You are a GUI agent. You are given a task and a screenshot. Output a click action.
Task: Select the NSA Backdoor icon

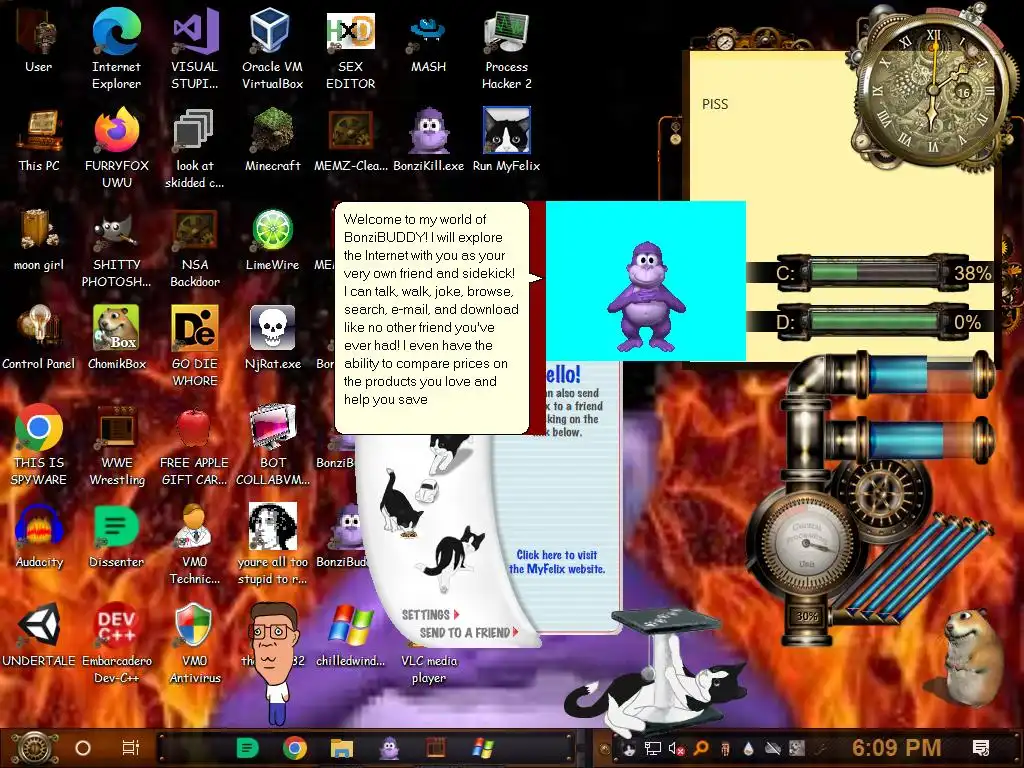tap(195, 247)
